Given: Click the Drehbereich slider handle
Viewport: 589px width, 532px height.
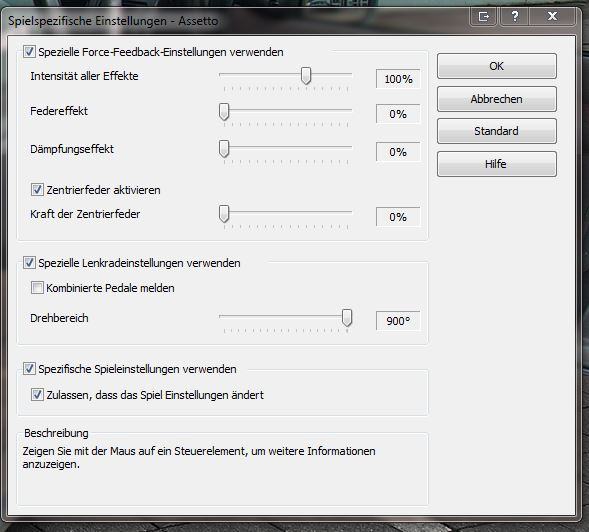Looking at the screenshot, I should [x=347, y=318].
